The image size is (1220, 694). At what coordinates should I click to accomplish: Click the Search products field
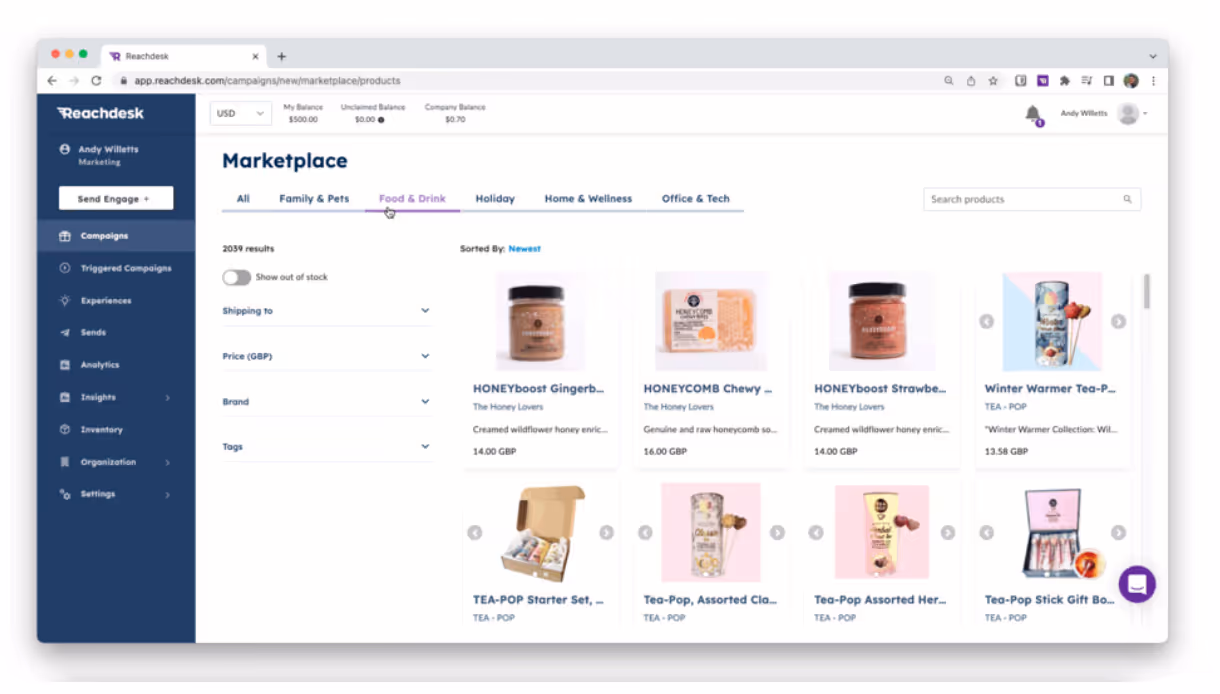(x=1031, y=199)
